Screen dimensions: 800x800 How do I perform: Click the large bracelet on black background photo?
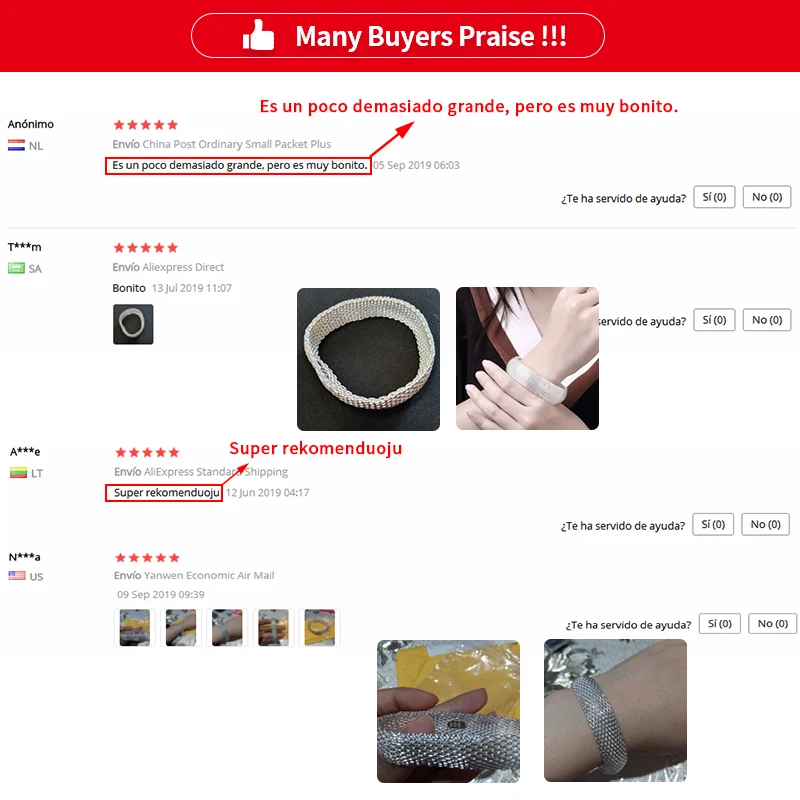tap(368, 359)
